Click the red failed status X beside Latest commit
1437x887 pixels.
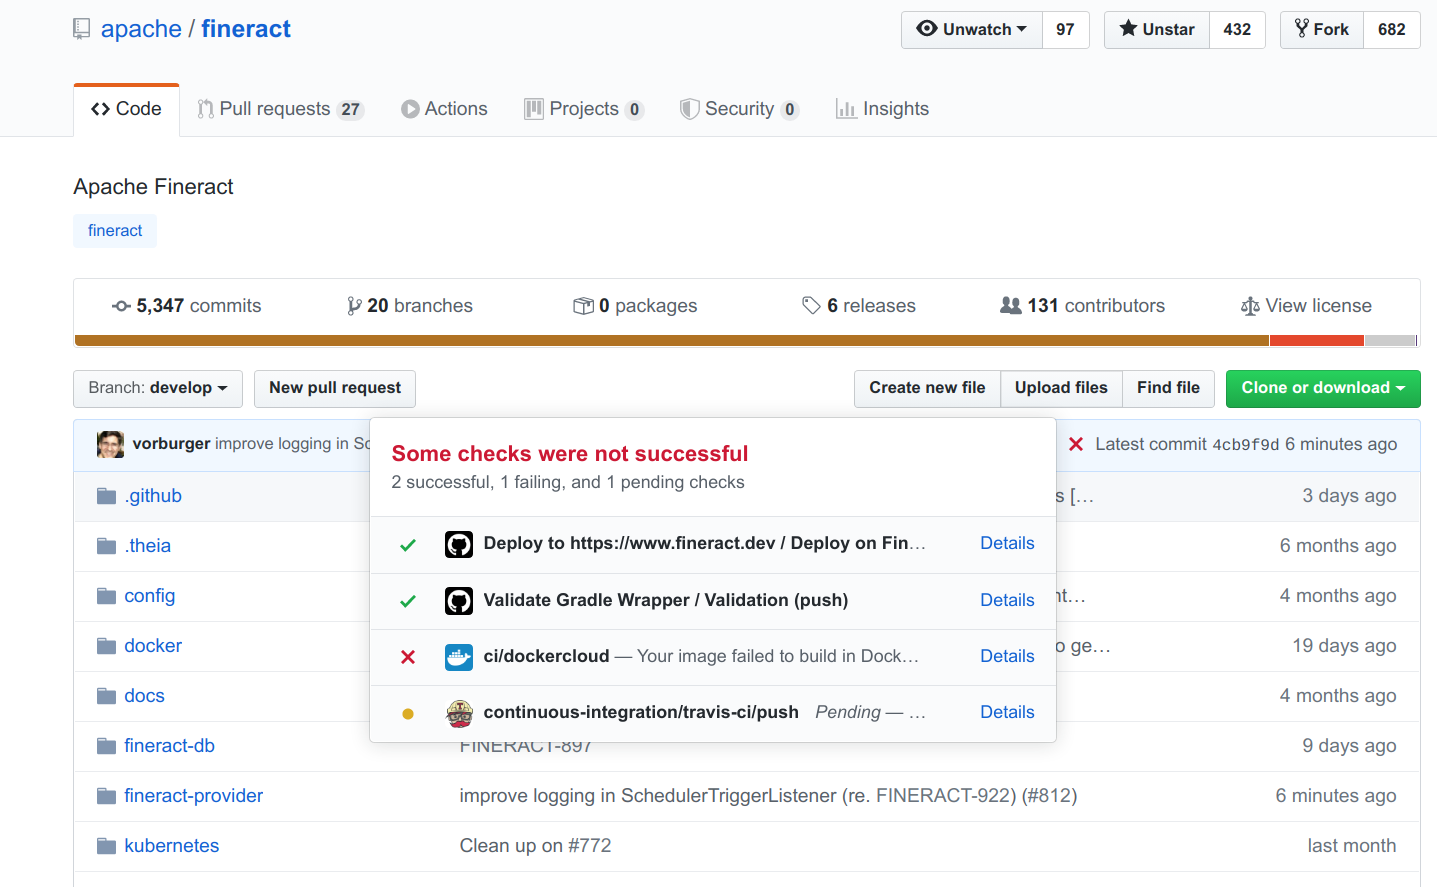coord(1076,444)
